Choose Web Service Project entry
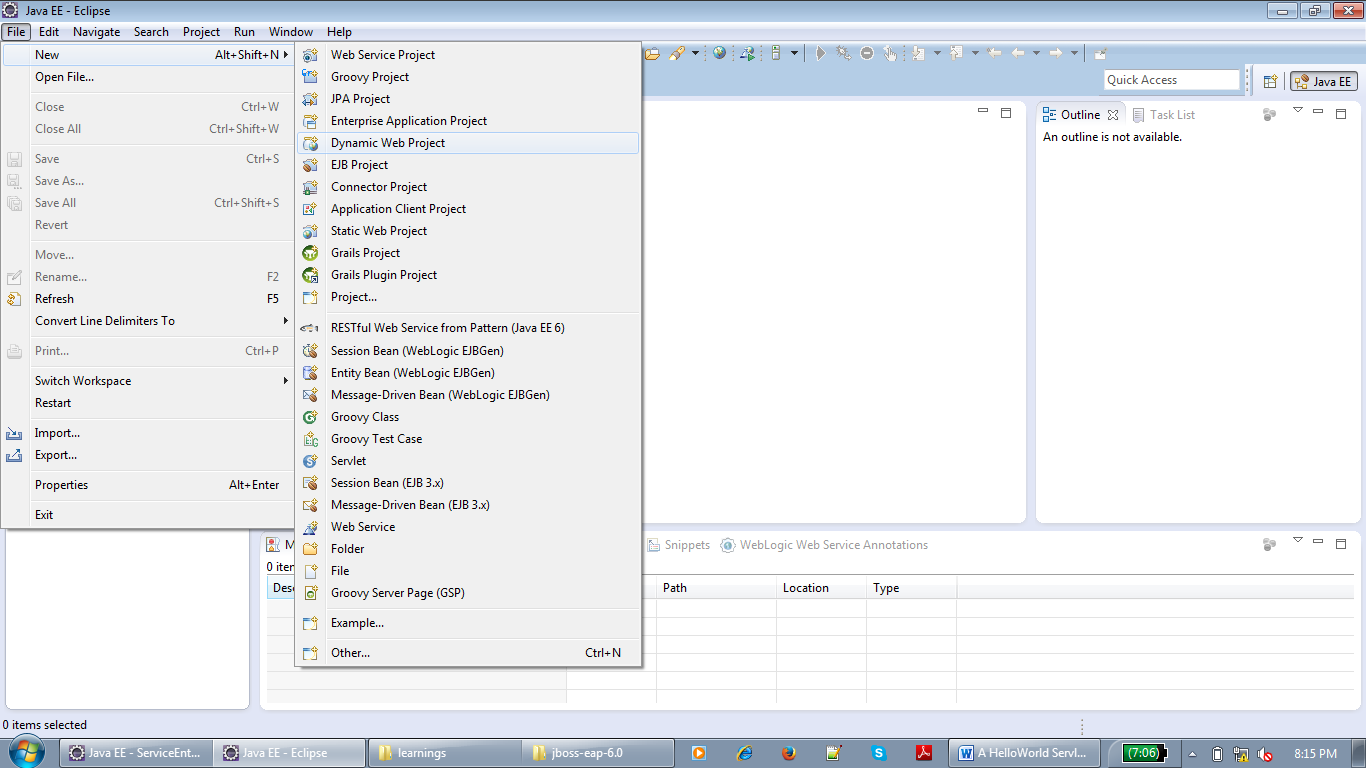 468,55
